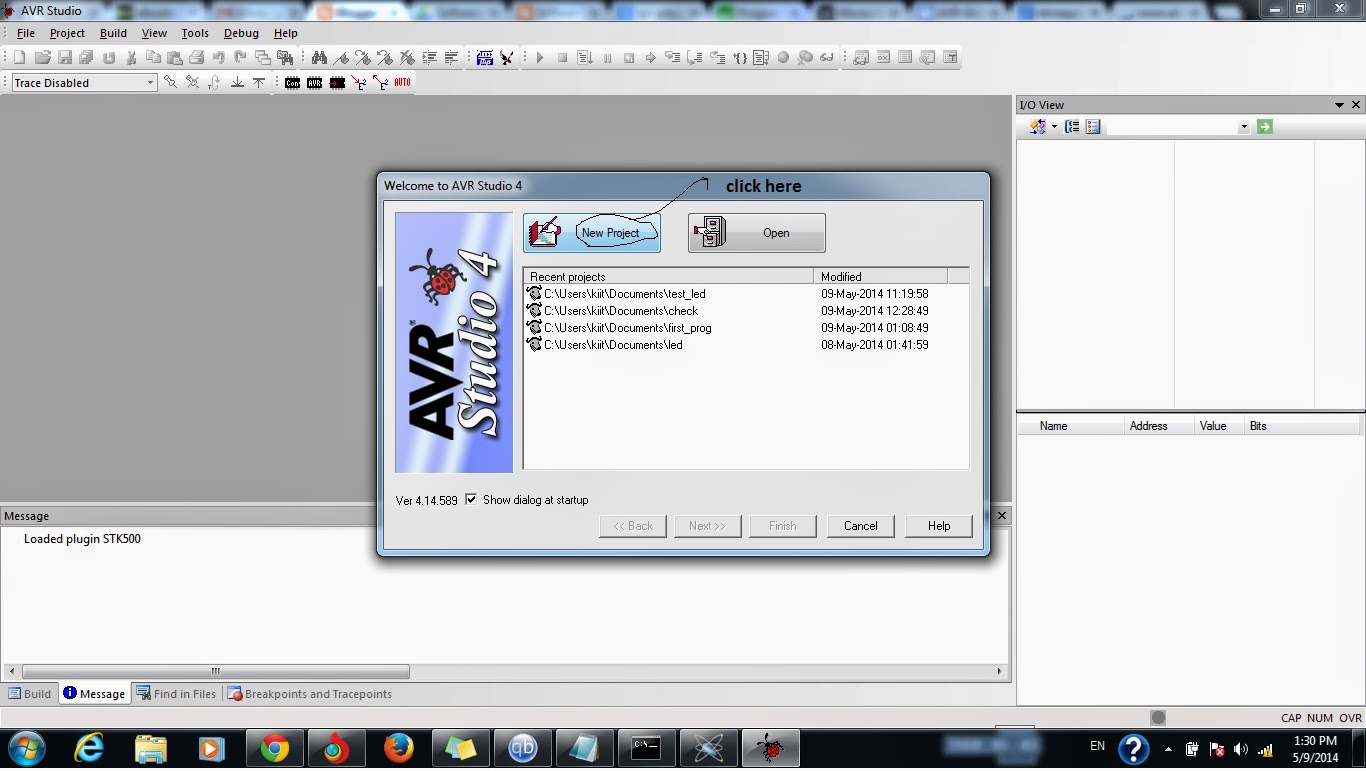The width and height of the screenshot is (1366, 771).
Task: Click the Open File folder toolbar icon
Action: point(42,58)
